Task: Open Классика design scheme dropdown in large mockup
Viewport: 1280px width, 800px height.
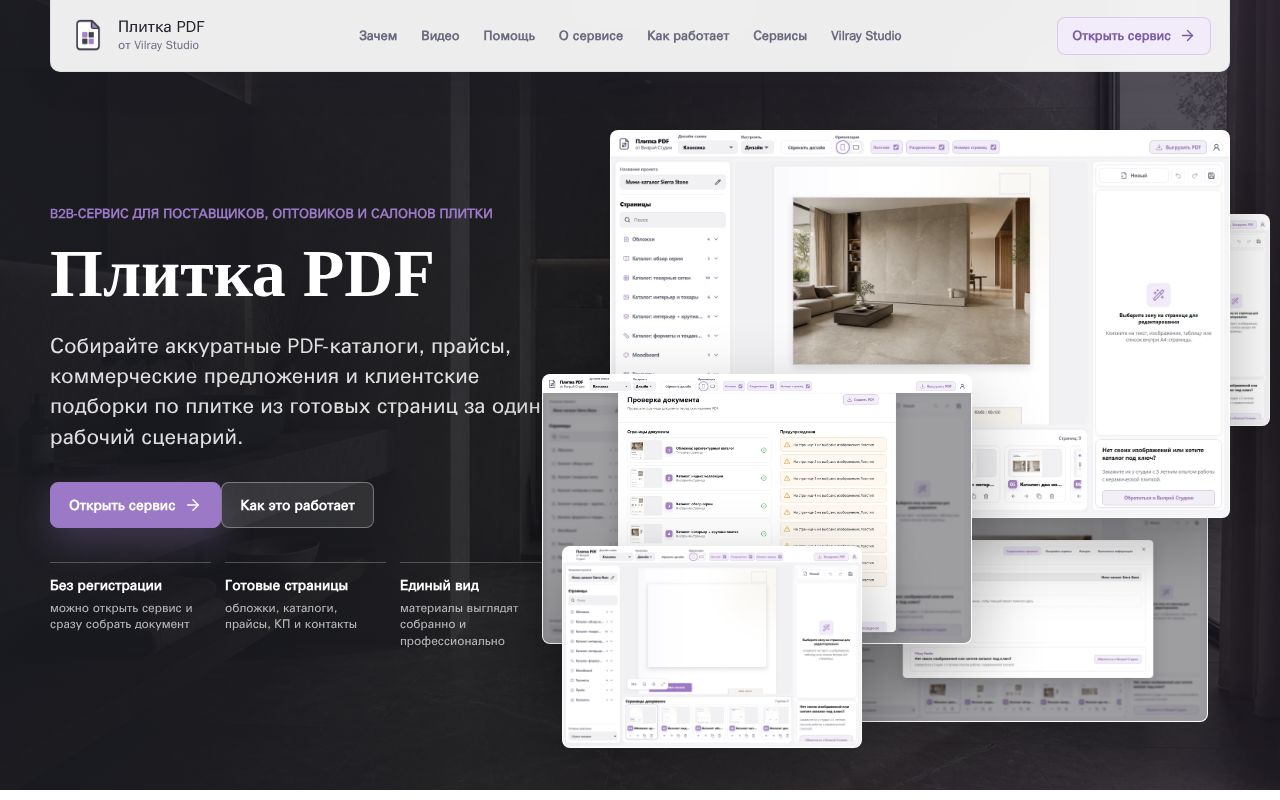Action: pyautogui.click(x=708, y=147)
